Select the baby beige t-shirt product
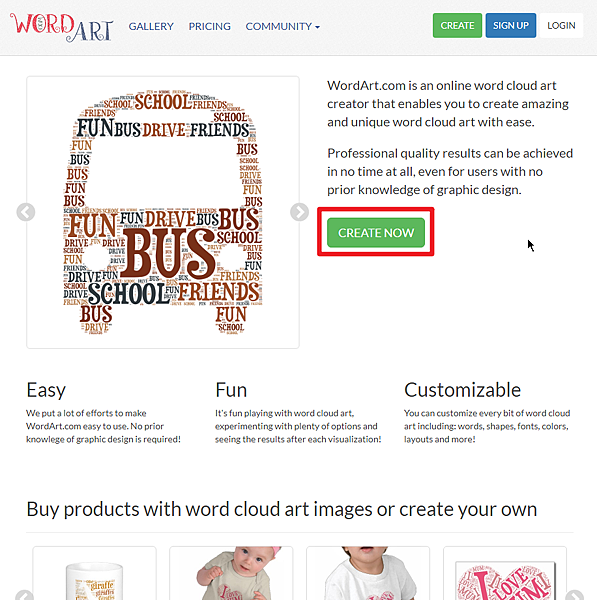This screenshot has width=597, height=600. click(231, 573)
